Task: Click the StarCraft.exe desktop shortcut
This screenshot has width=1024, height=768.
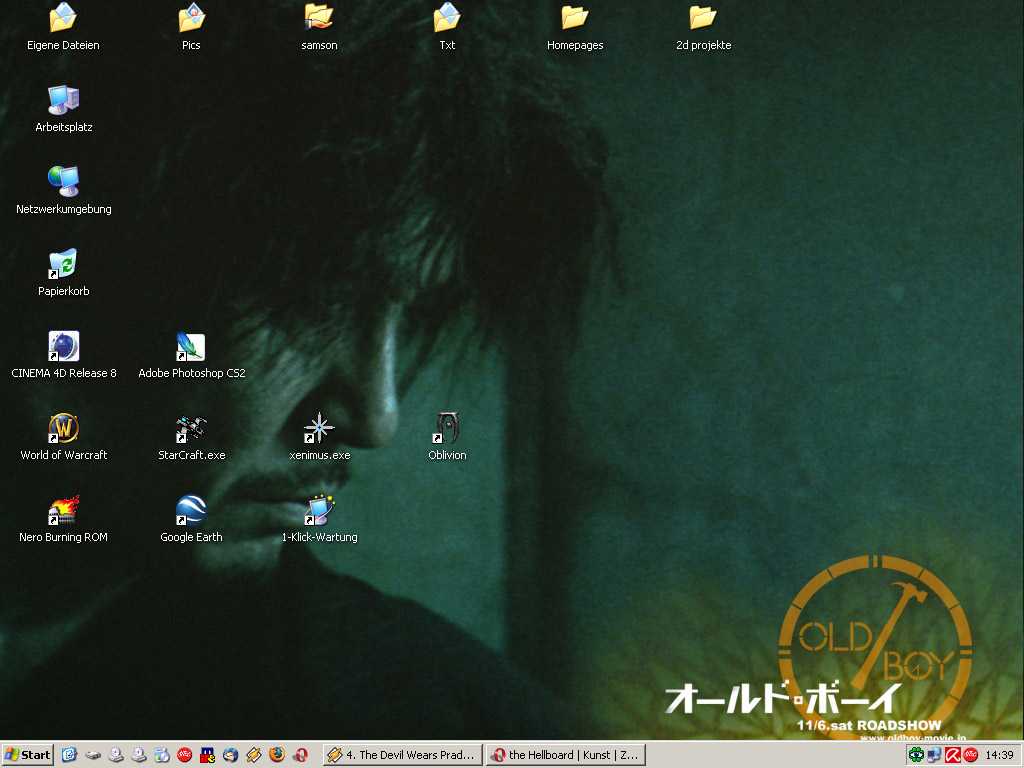Action: pyautogui.click(x=191, y=429)
